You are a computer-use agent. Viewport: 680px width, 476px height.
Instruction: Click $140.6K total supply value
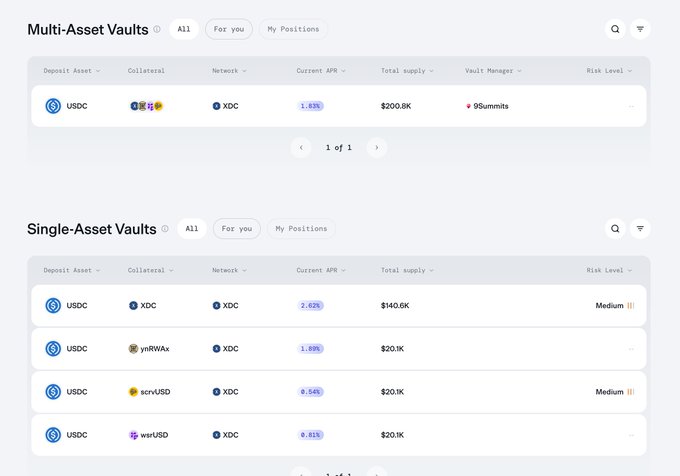click(x=395, y=305)
